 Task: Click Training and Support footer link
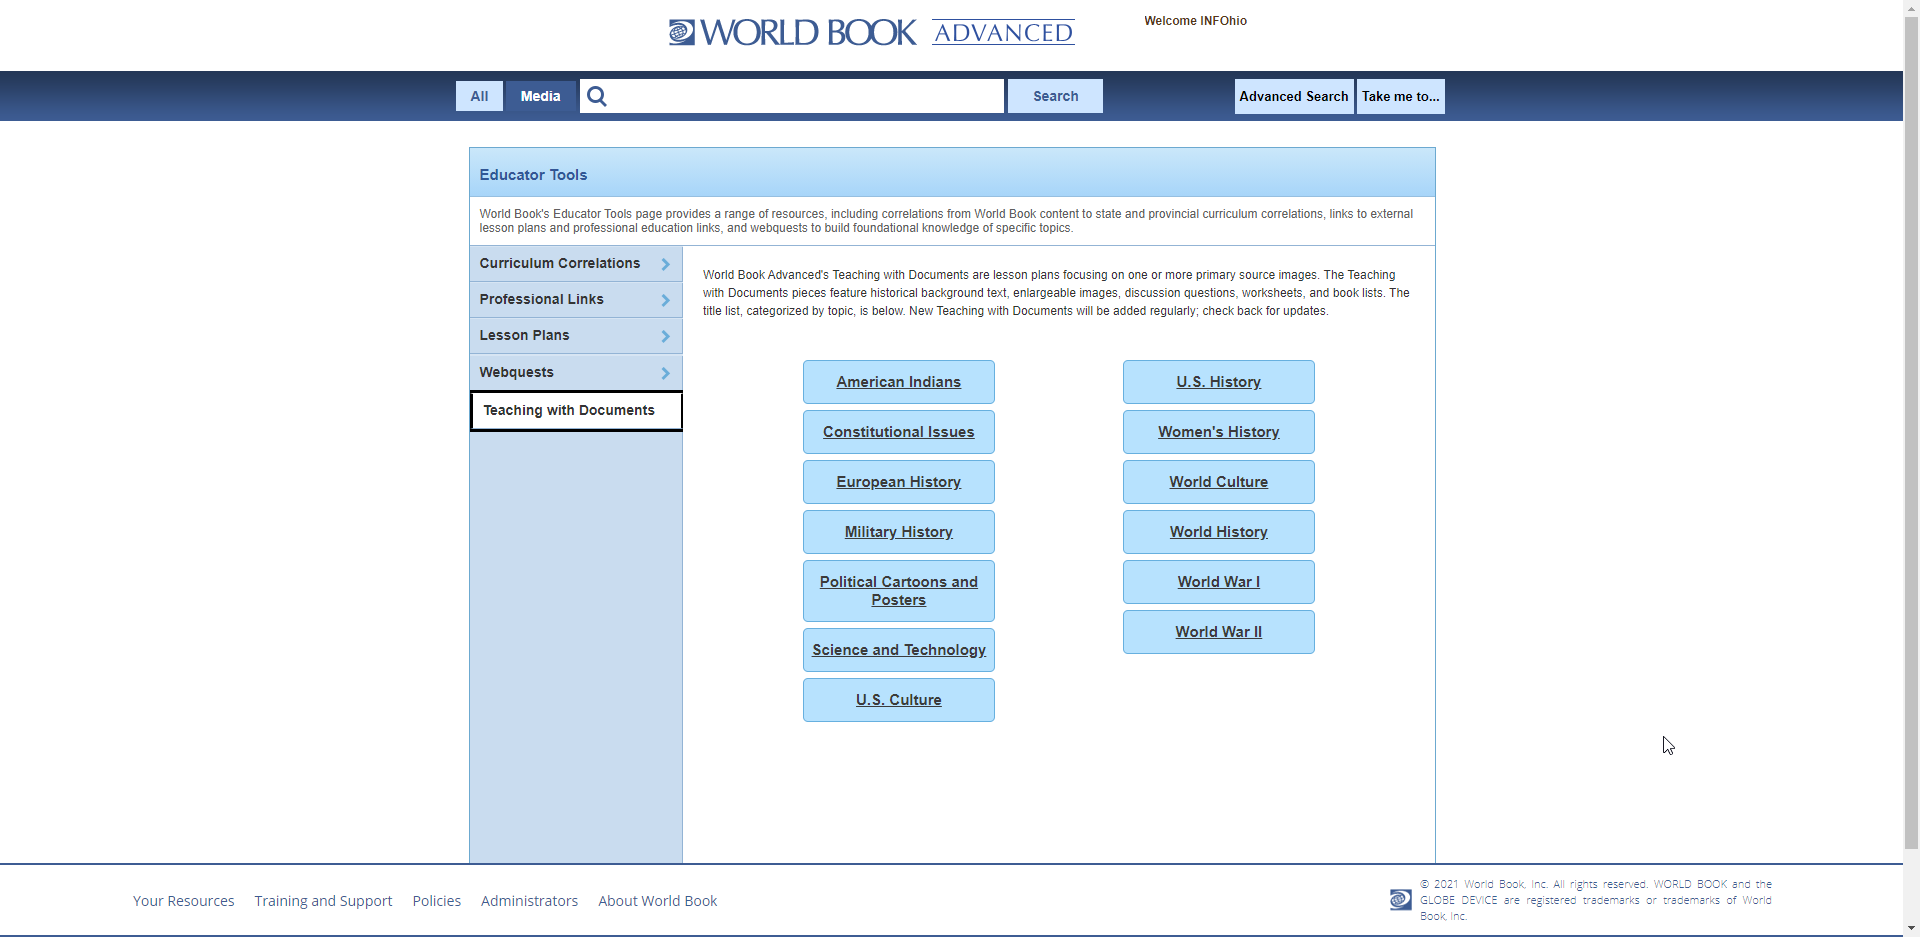pyautogui.click(x=323, y=901)
